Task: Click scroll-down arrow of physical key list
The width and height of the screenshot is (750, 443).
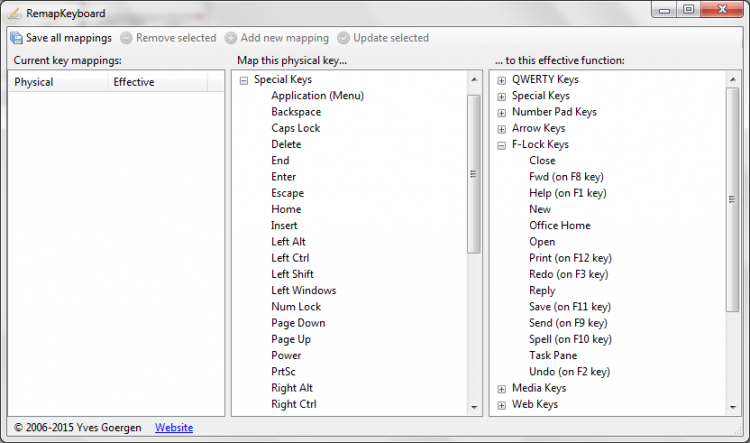Action: tap(474, 408)
